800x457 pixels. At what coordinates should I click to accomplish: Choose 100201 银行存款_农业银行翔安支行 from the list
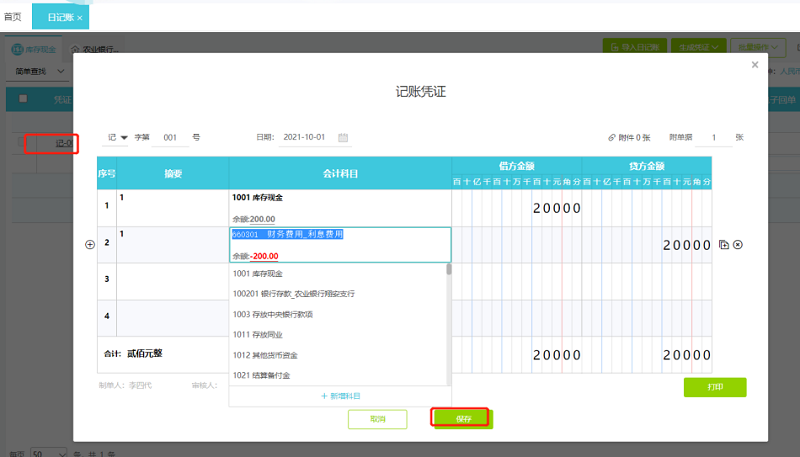293,294
